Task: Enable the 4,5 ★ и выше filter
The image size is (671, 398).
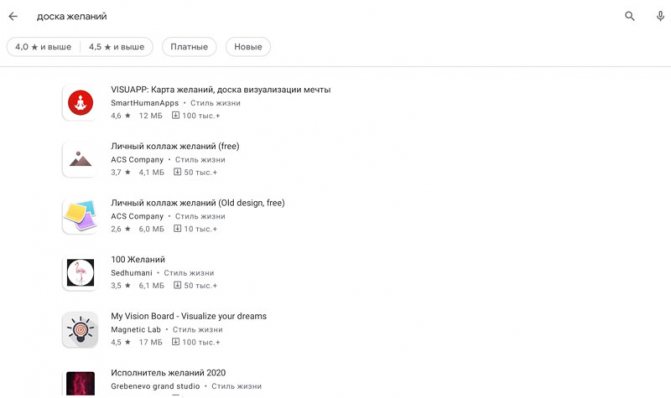Action: pyautogui.click(x=116, y=47)
